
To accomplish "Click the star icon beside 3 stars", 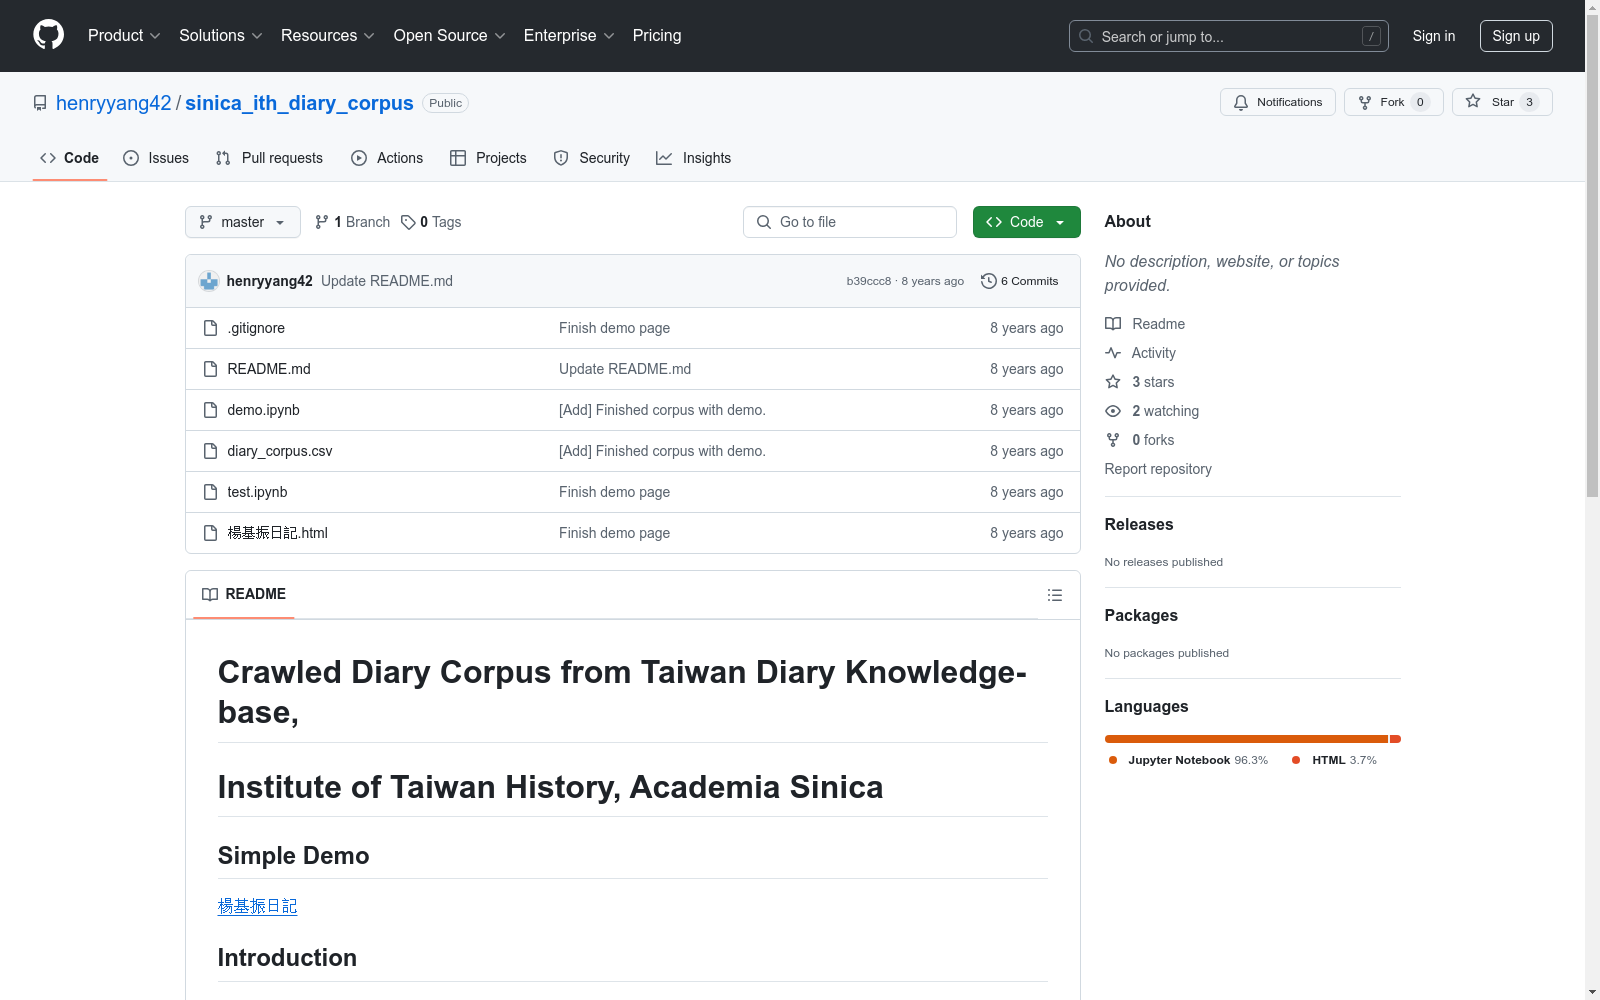I will tap(1113, 382).
